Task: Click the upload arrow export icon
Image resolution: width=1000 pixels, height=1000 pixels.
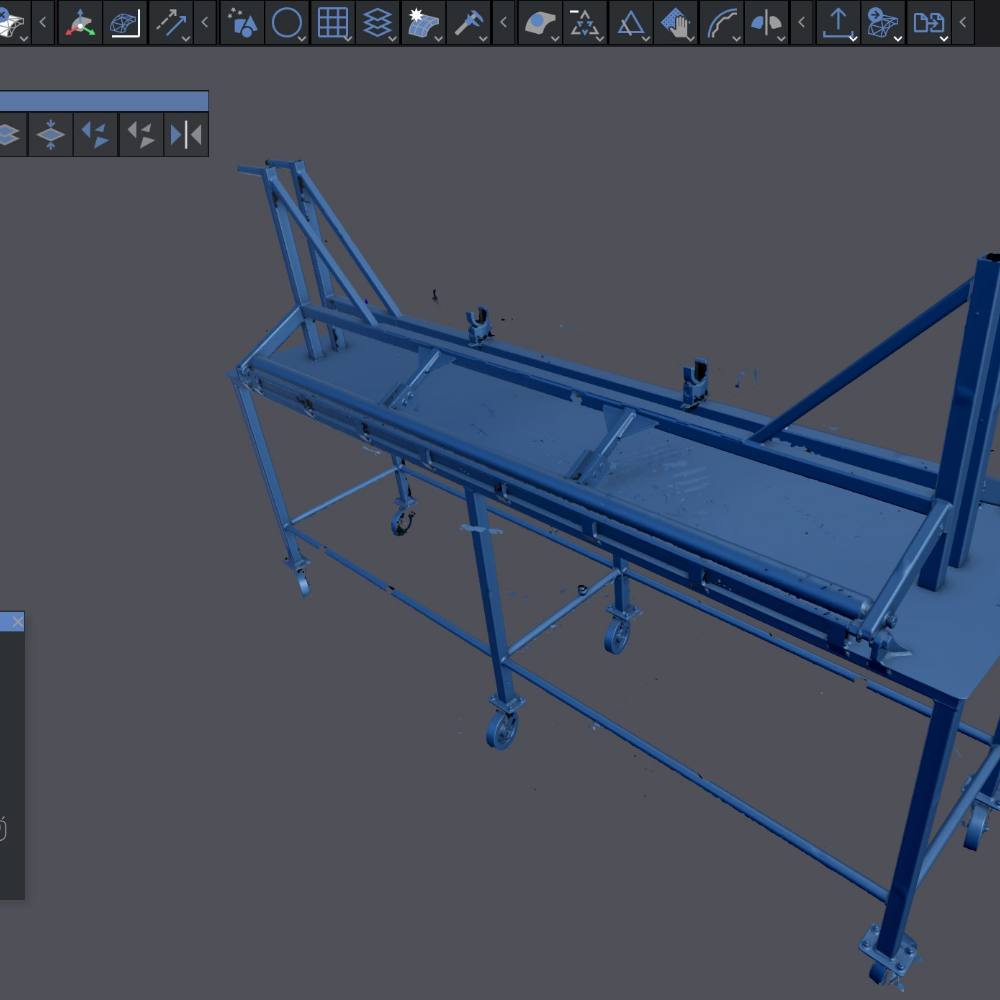Action: click(x=838, y=23)
